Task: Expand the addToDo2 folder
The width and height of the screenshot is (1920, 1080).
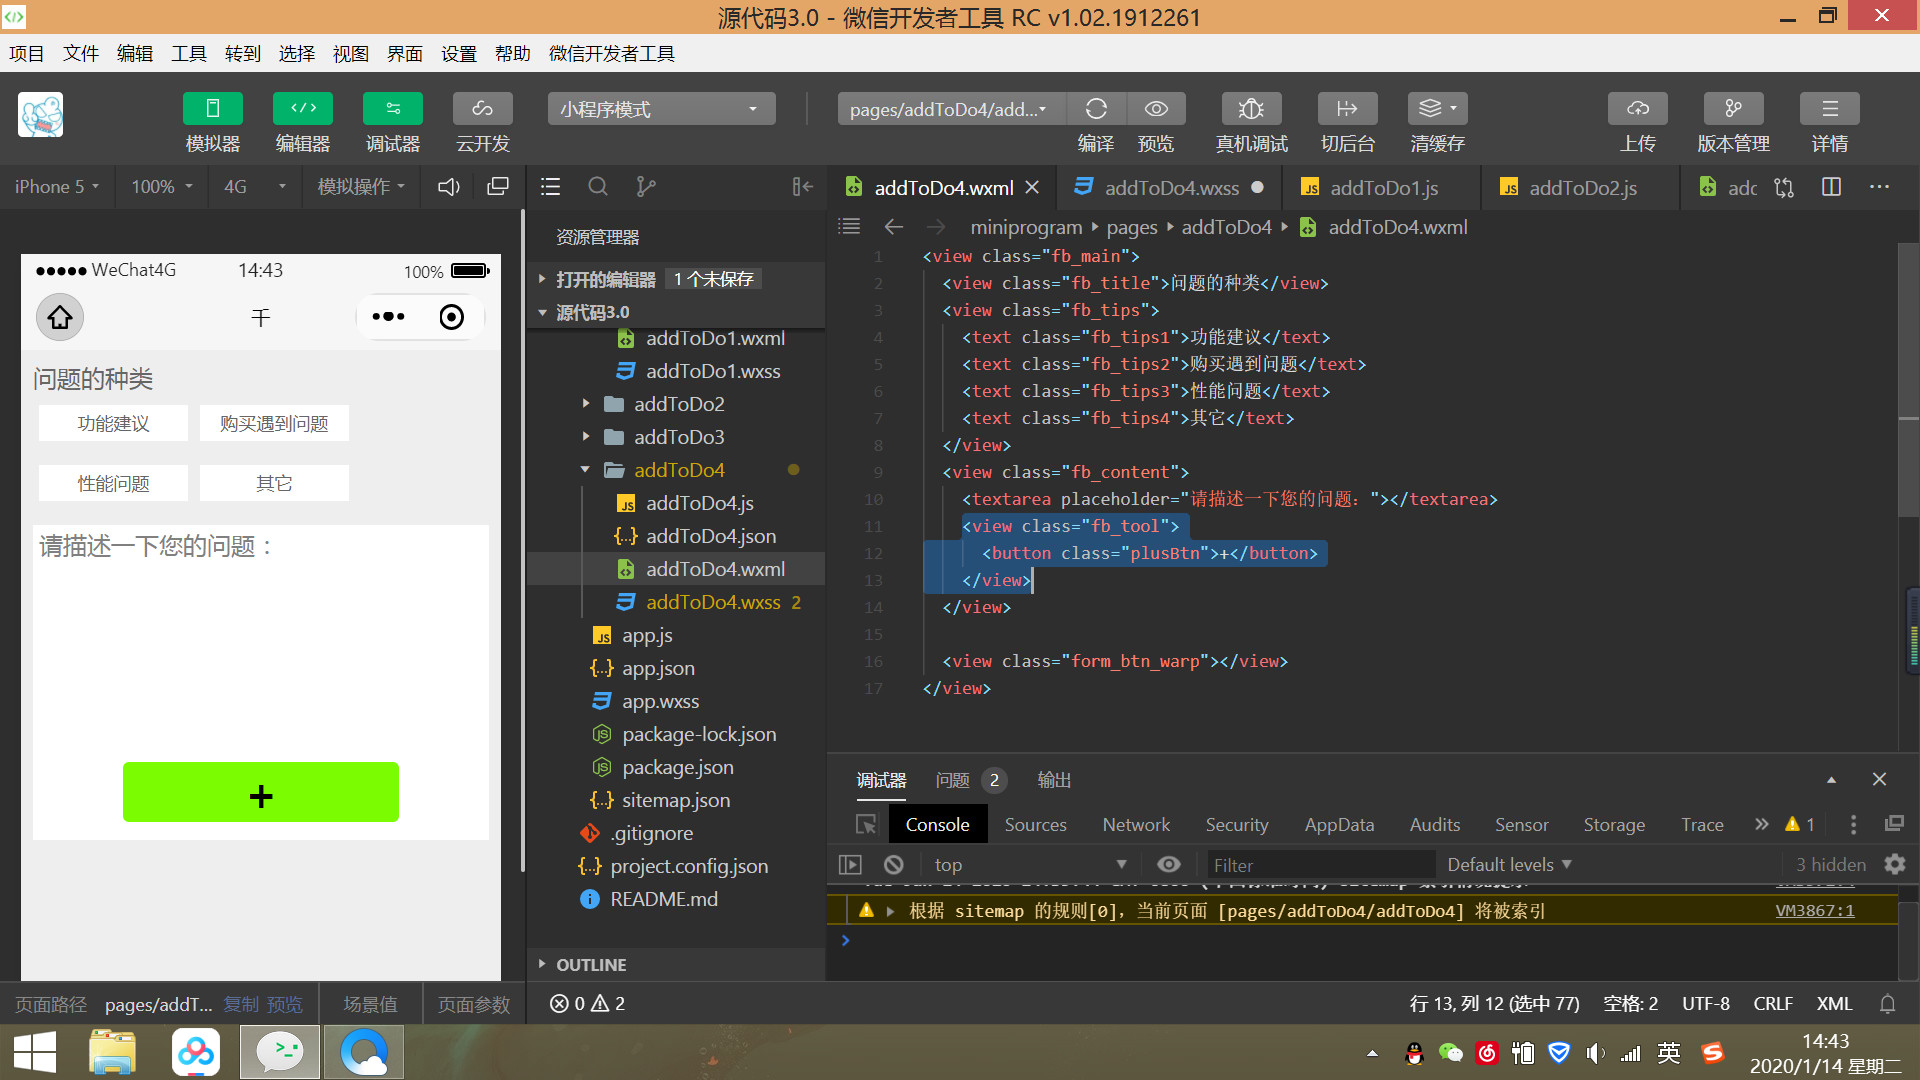Action: click(587, 404)
